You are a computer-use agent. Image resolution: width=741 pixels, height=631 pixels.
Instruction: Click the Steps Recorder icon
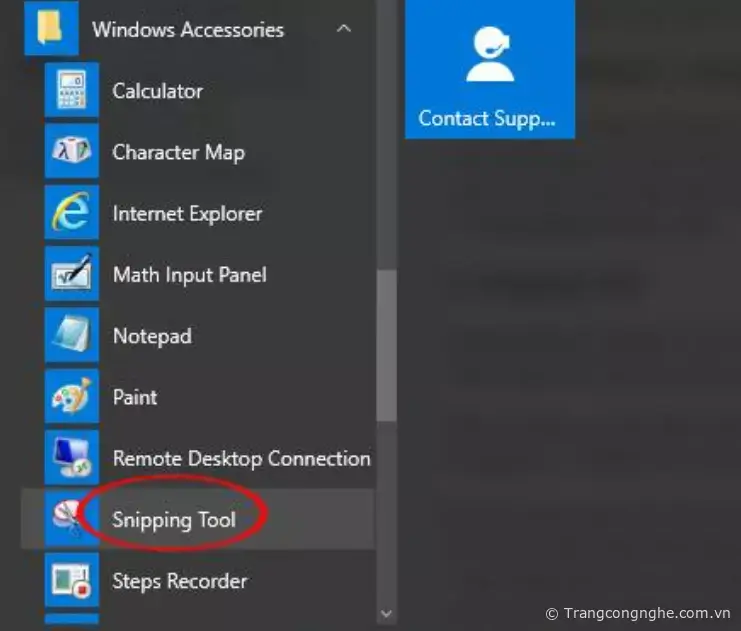pos(71,581)
